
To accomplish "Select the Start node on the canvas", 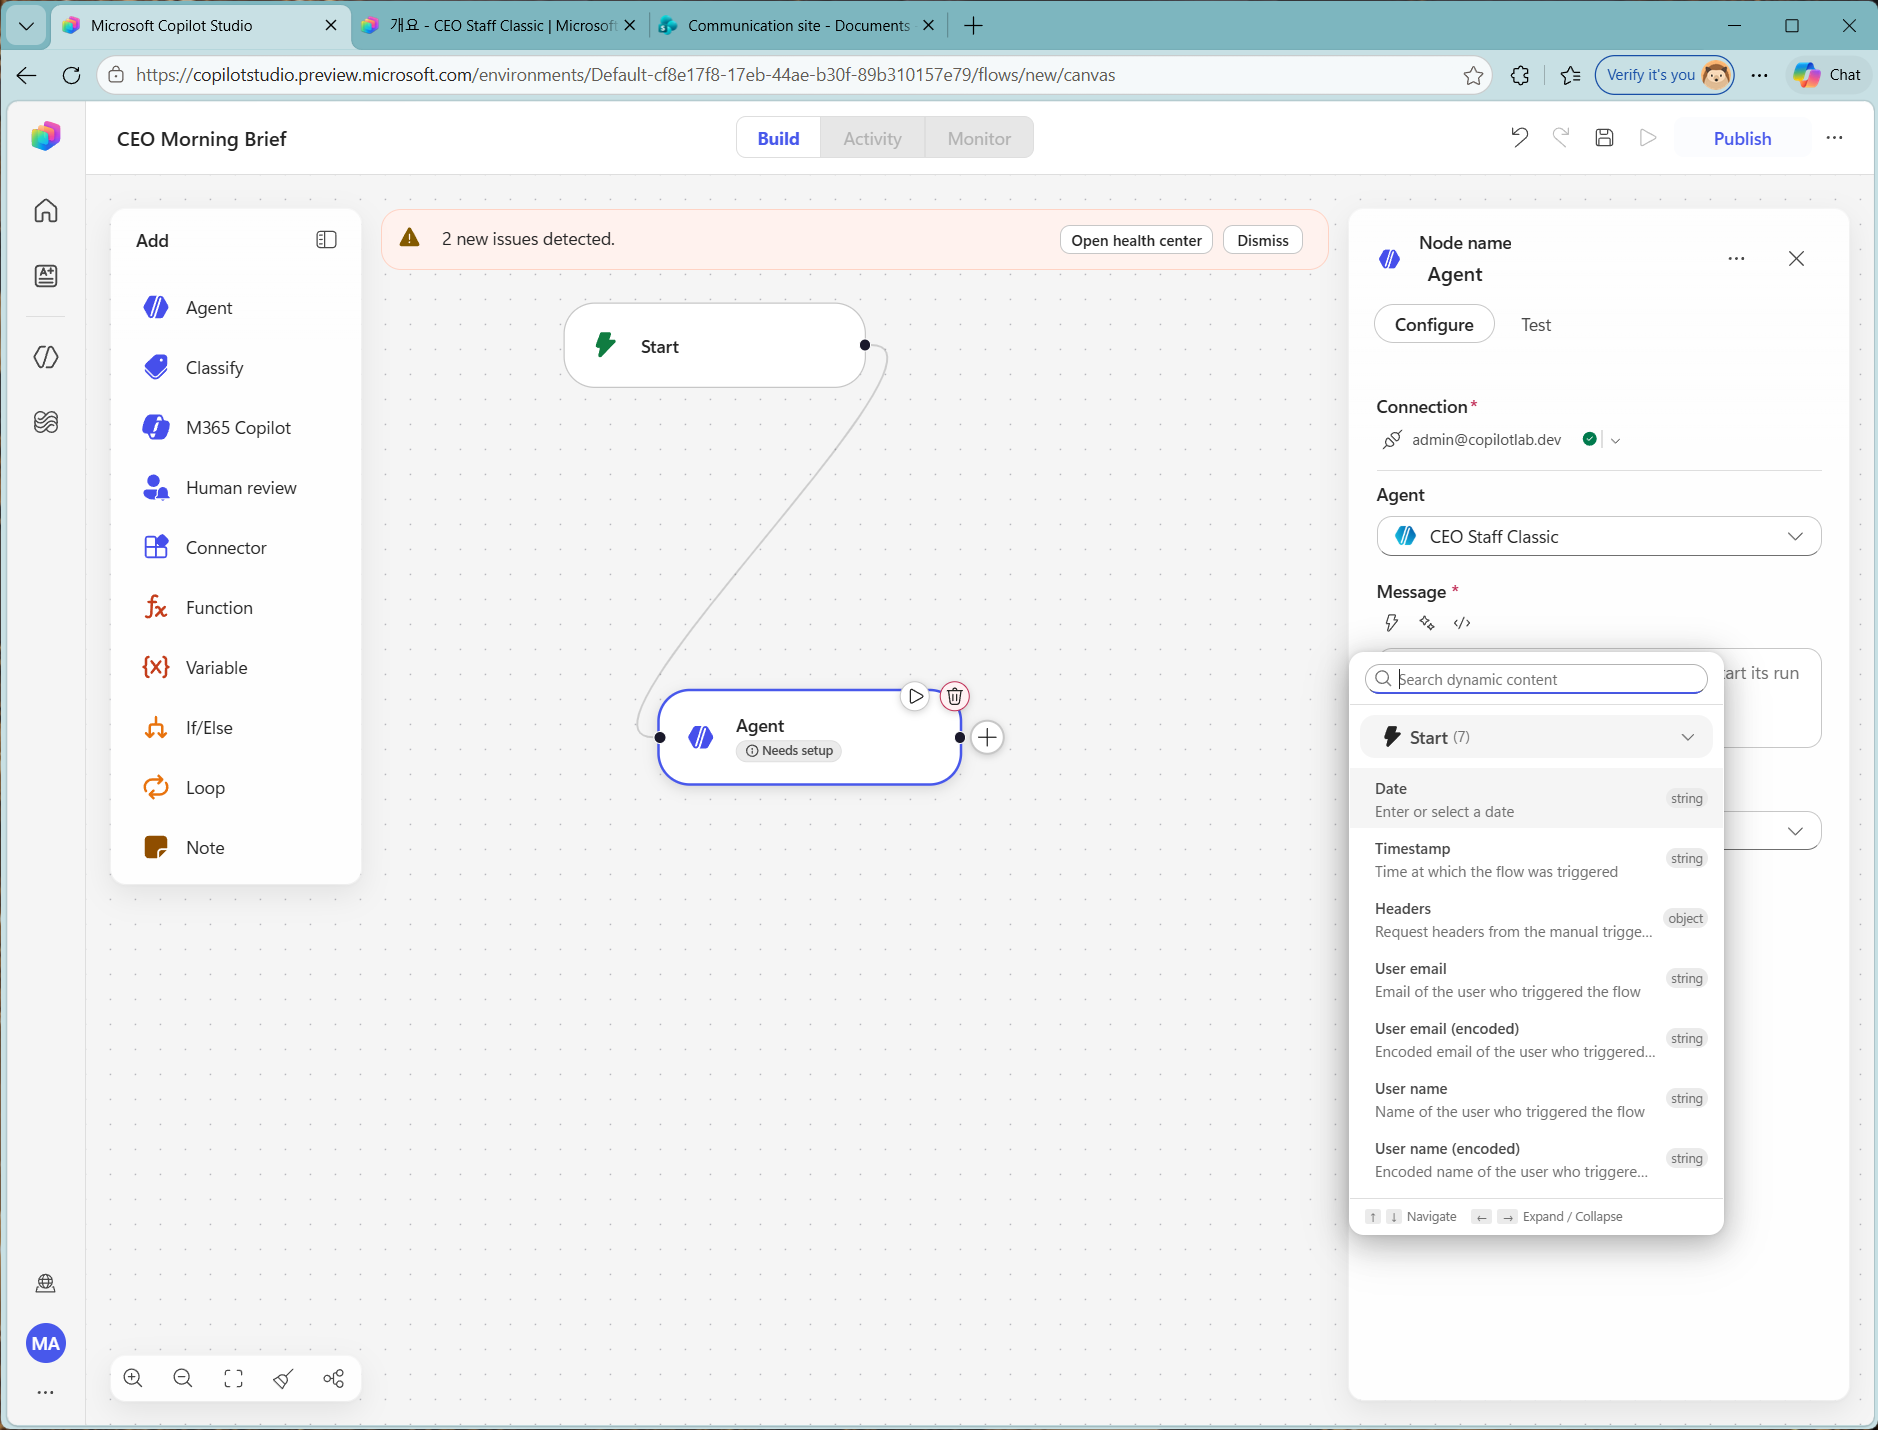I will point(714,346).
